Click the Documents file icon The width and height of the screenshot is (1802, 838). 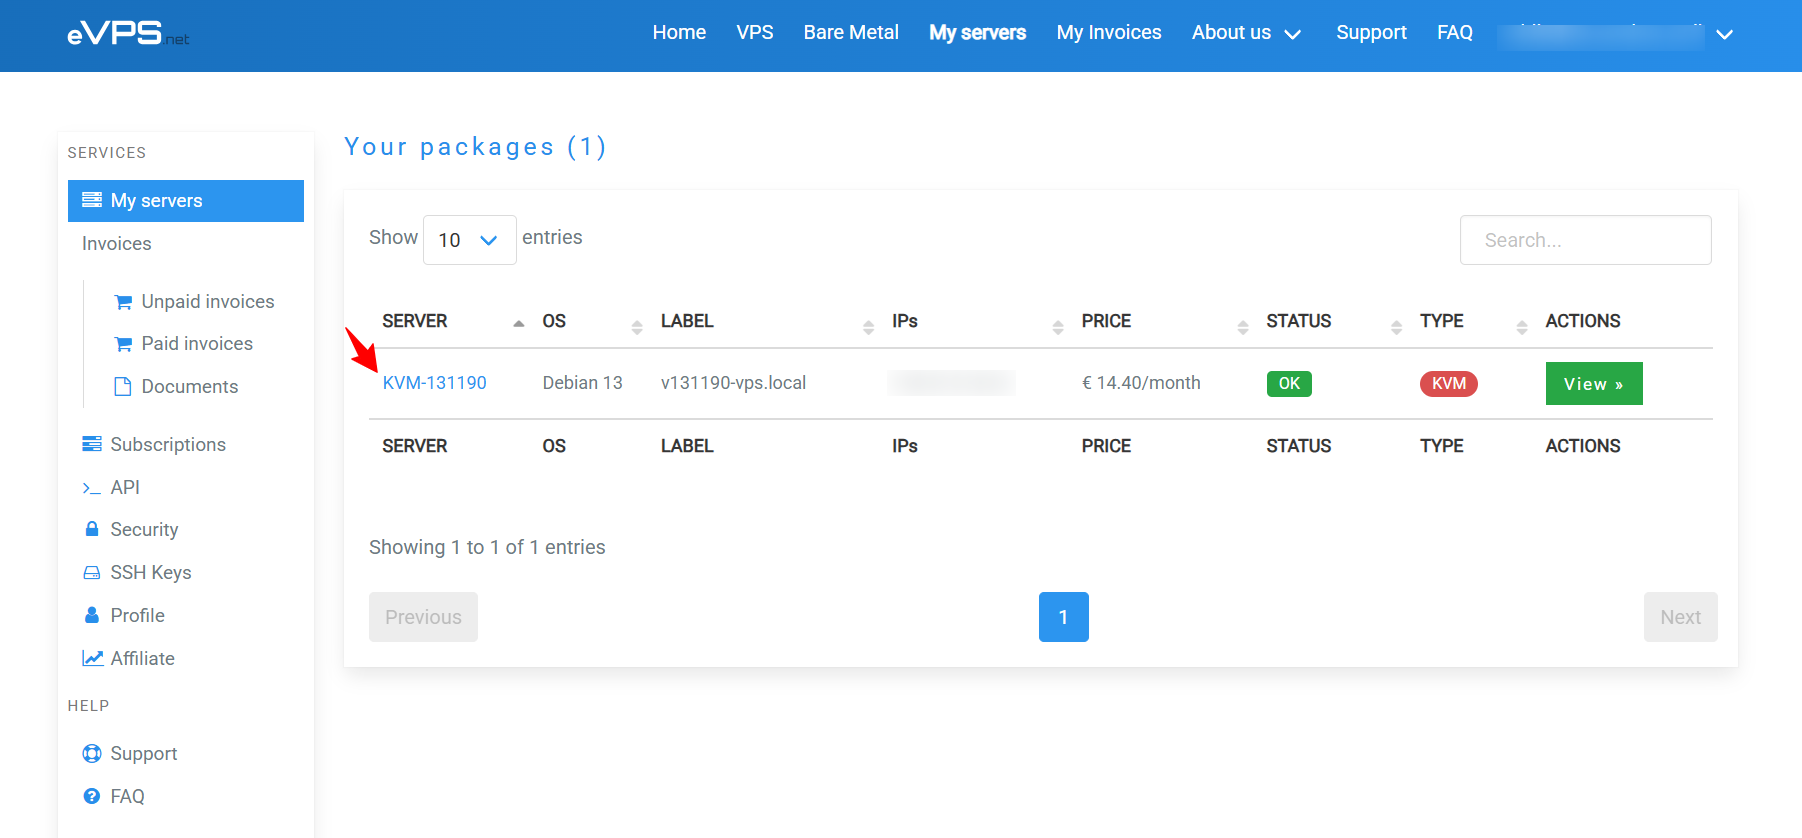[x=123, y=387]
